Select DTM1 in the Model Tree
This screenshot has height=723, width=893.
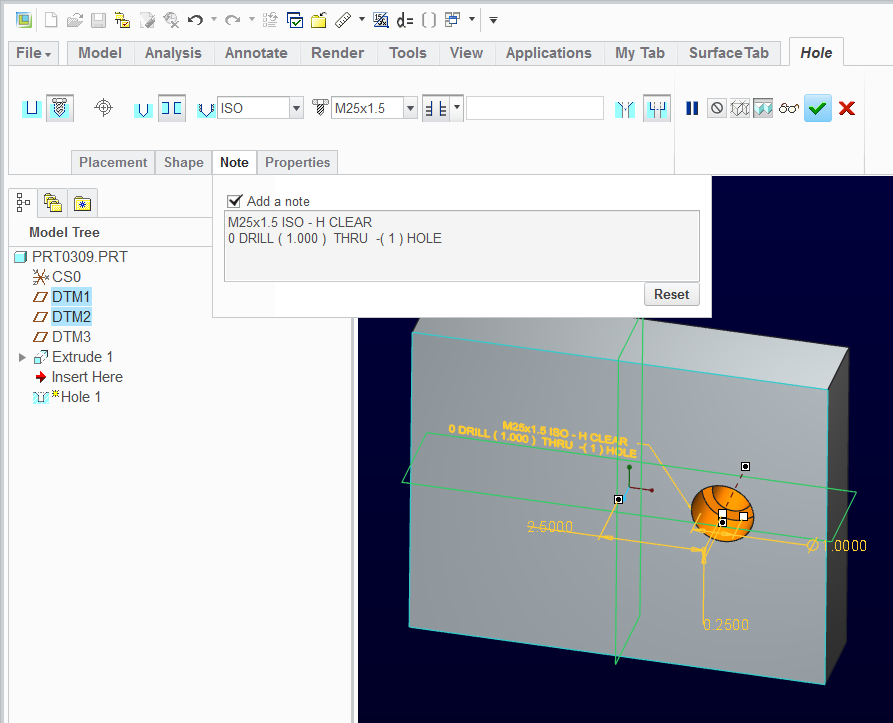pos(71,297)
